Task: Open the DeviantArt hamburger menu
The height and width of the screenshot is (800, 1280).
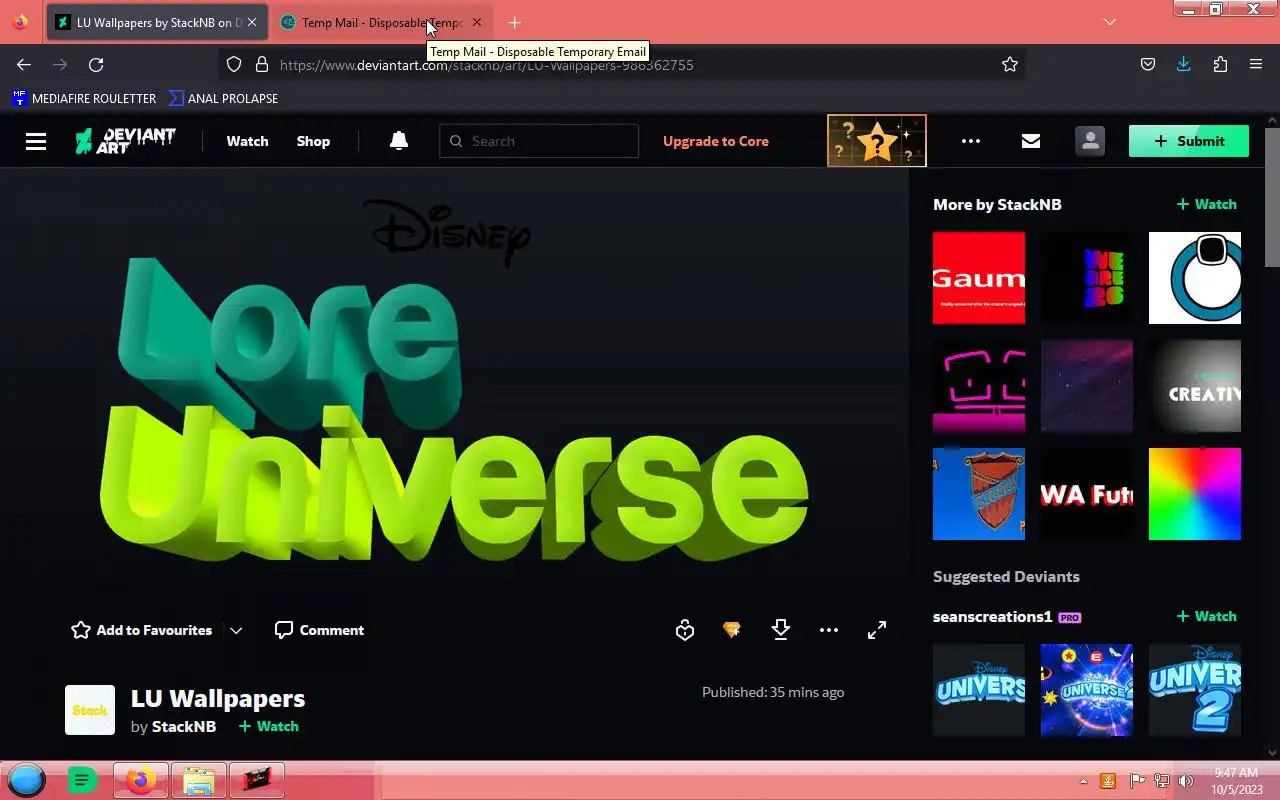Action: tap(36, 141)
